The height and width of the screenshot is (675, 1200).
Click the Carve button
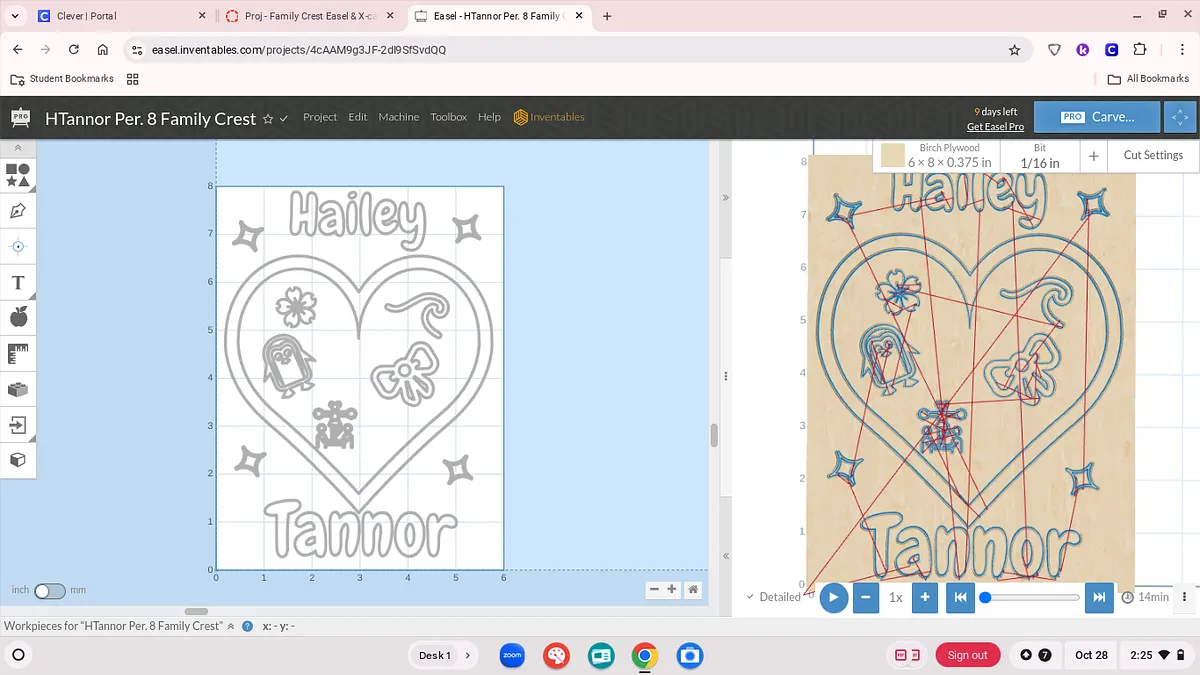pos(1098,117)
